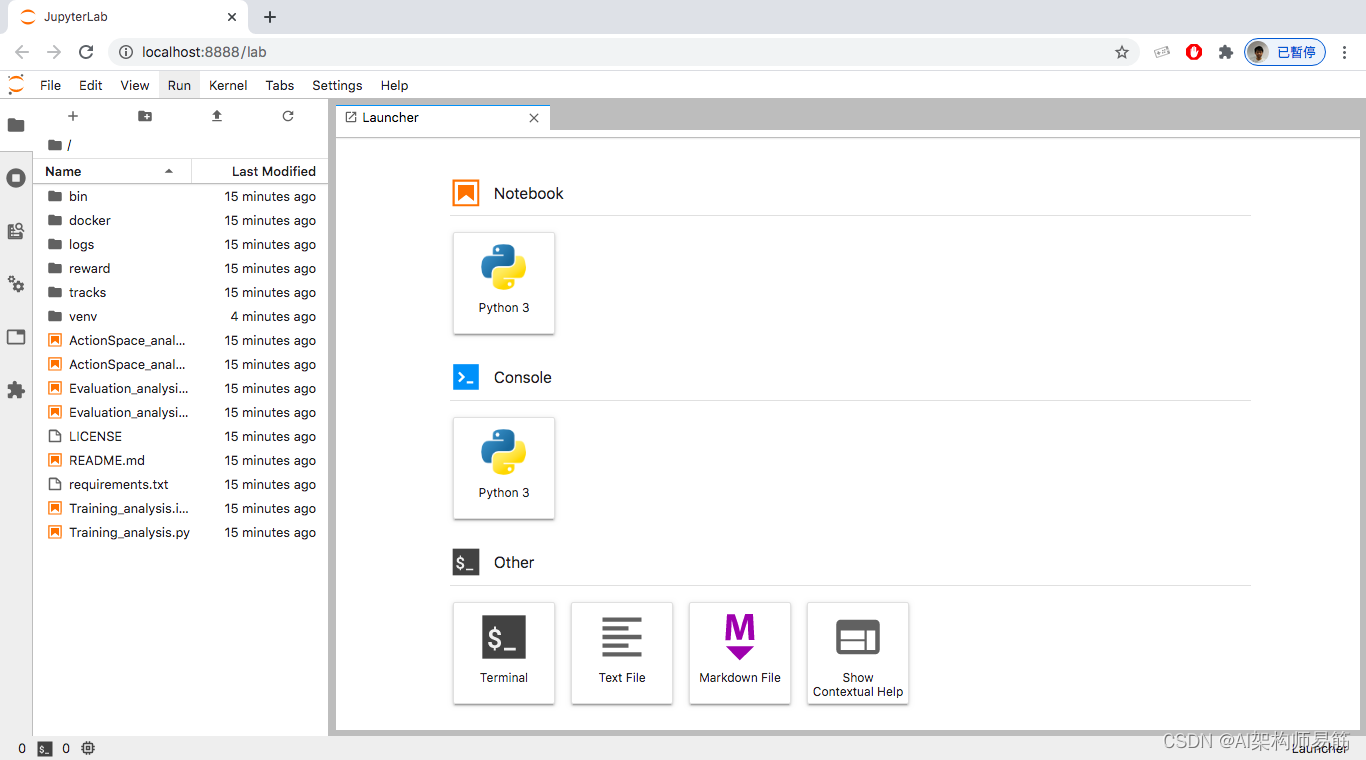The width and height of the screenshot is (1366, 760).
Task: Click the Jupyter logo in the menu bar
Action: [x=16, y=85]
